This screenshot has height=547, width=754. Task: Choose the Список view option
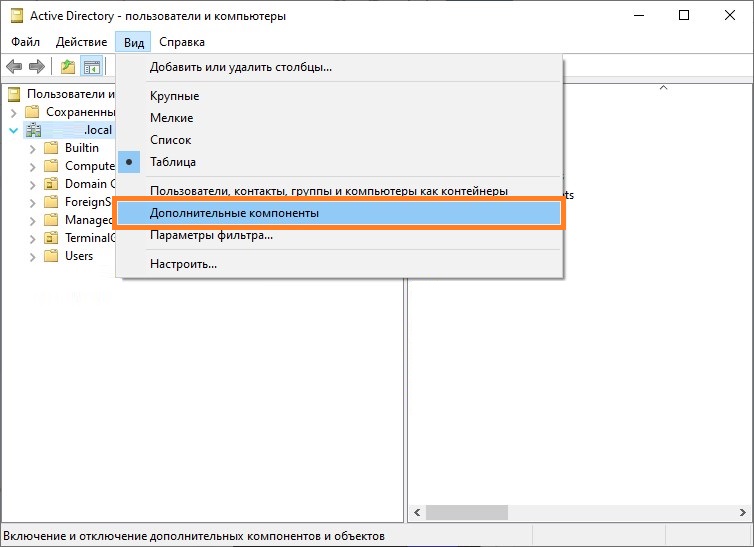[x=170, y=140]
